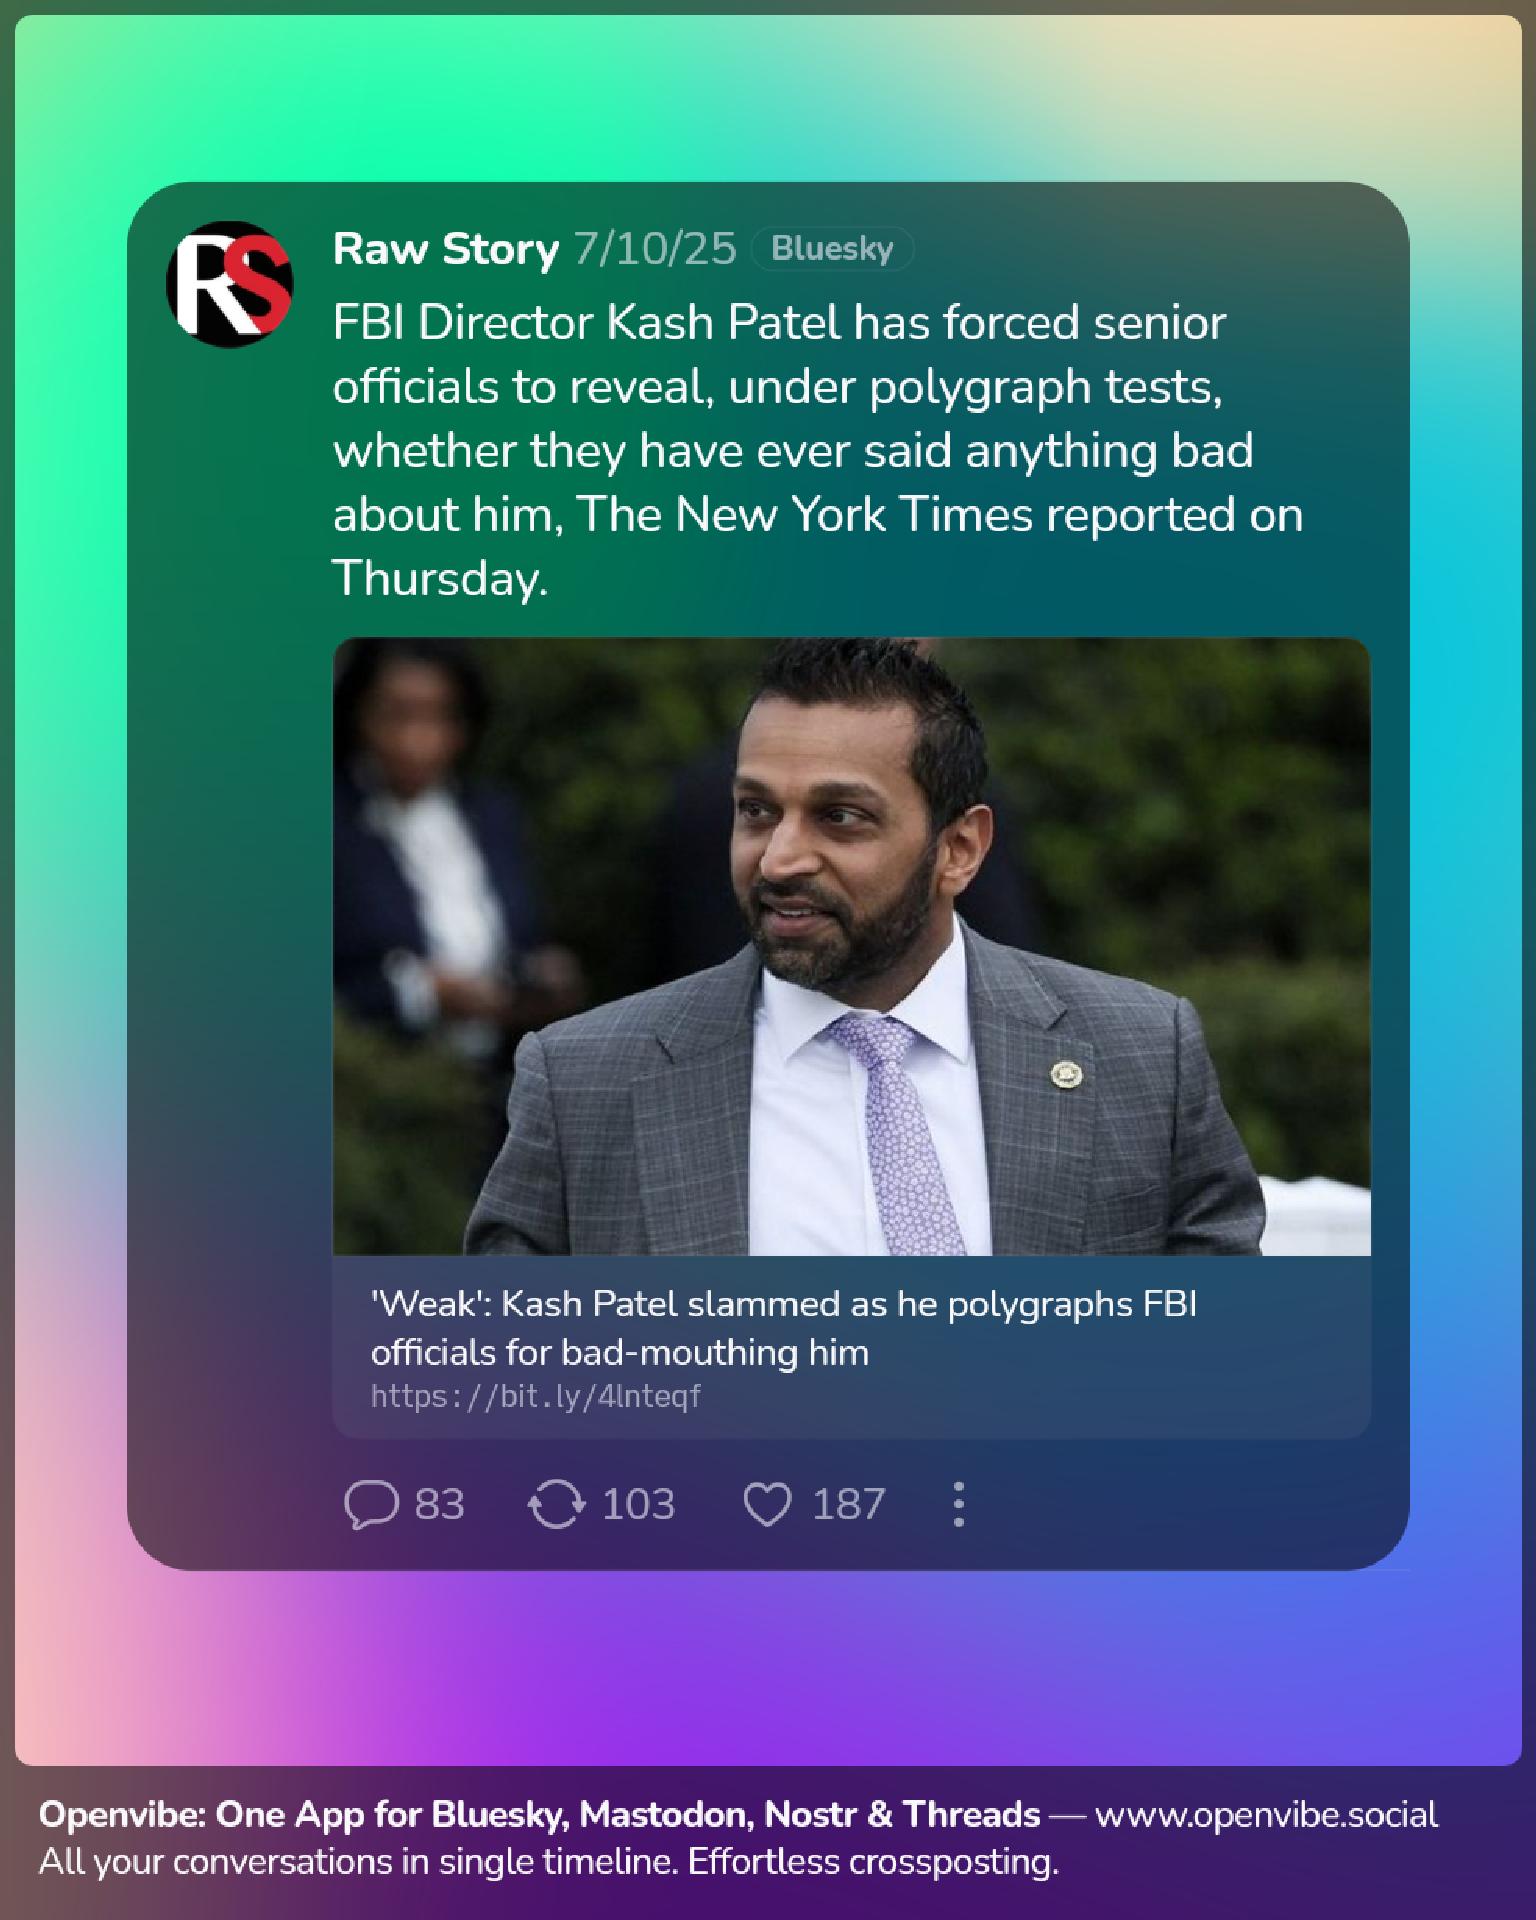This screenshot has width=1536, height=1920.
Task: Click the Openvibe footer tagline title
Action: (539, 1814)
